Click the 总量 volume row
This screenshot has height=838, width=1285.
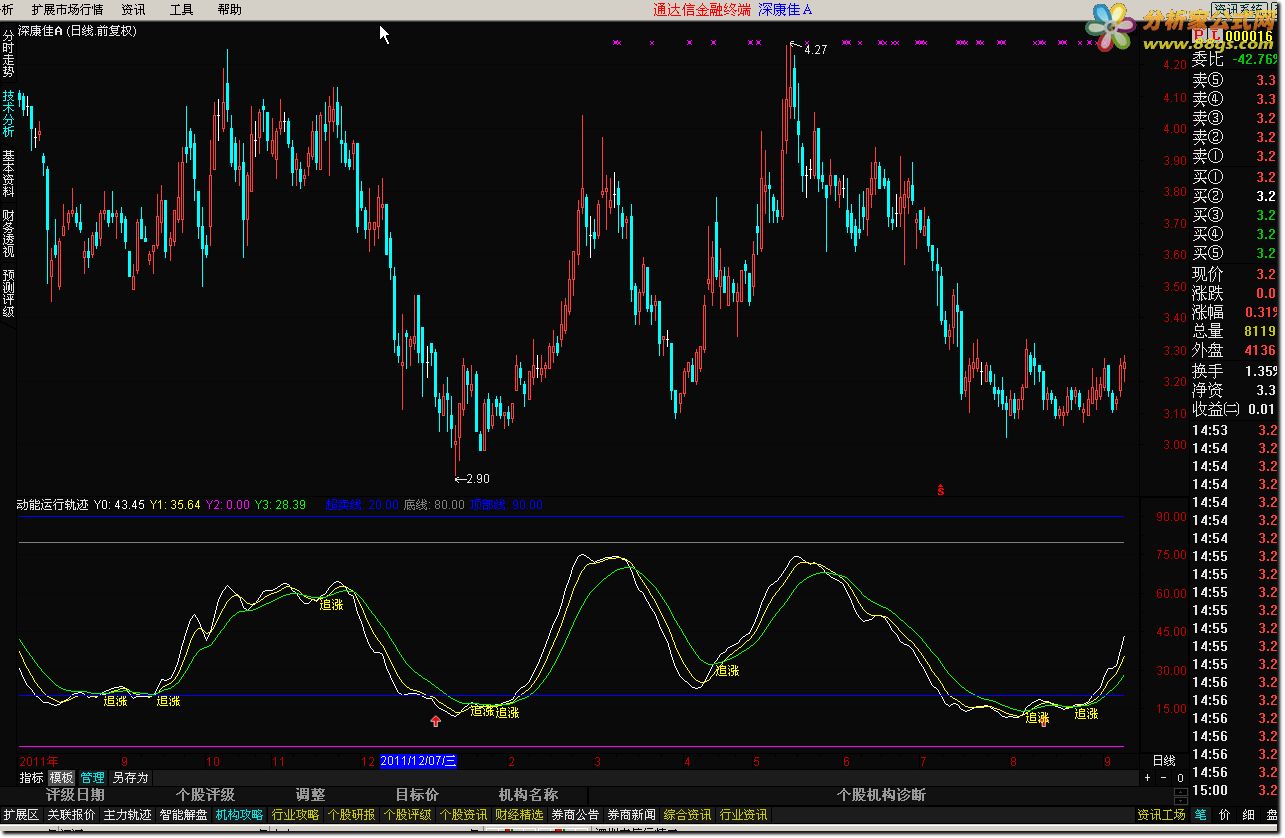(1234, 331)
